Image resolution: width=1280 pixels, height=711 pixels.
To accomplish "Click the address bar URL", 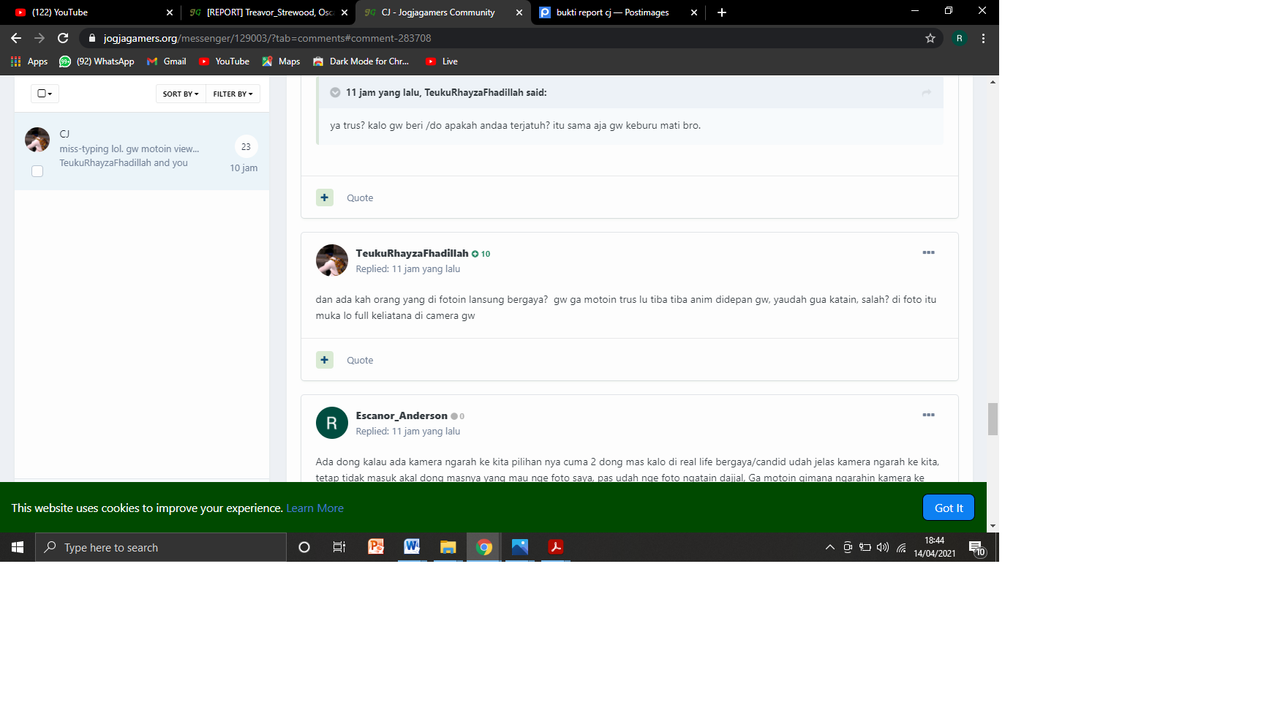I will point(267,38).
